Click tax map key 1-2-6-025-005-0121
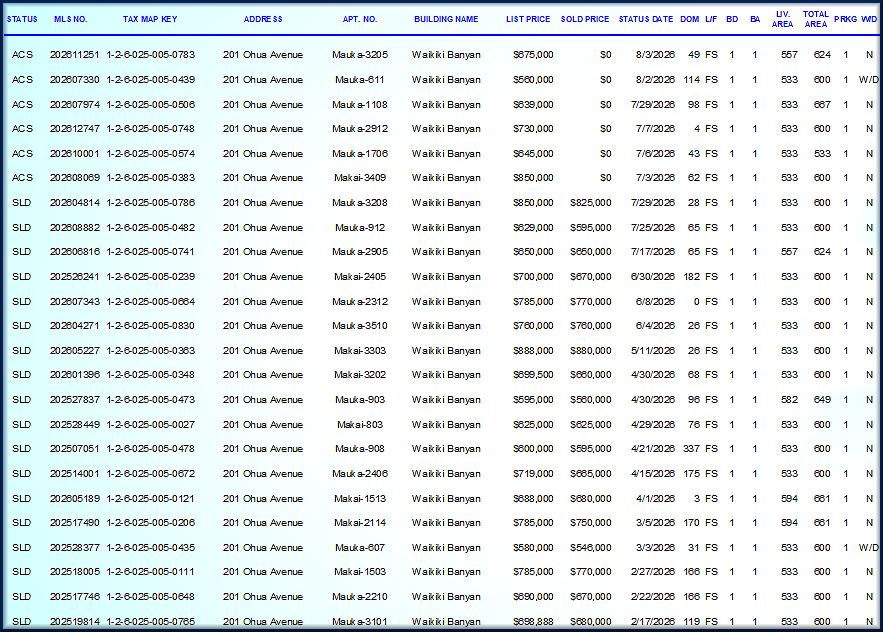 pos(150,499)
